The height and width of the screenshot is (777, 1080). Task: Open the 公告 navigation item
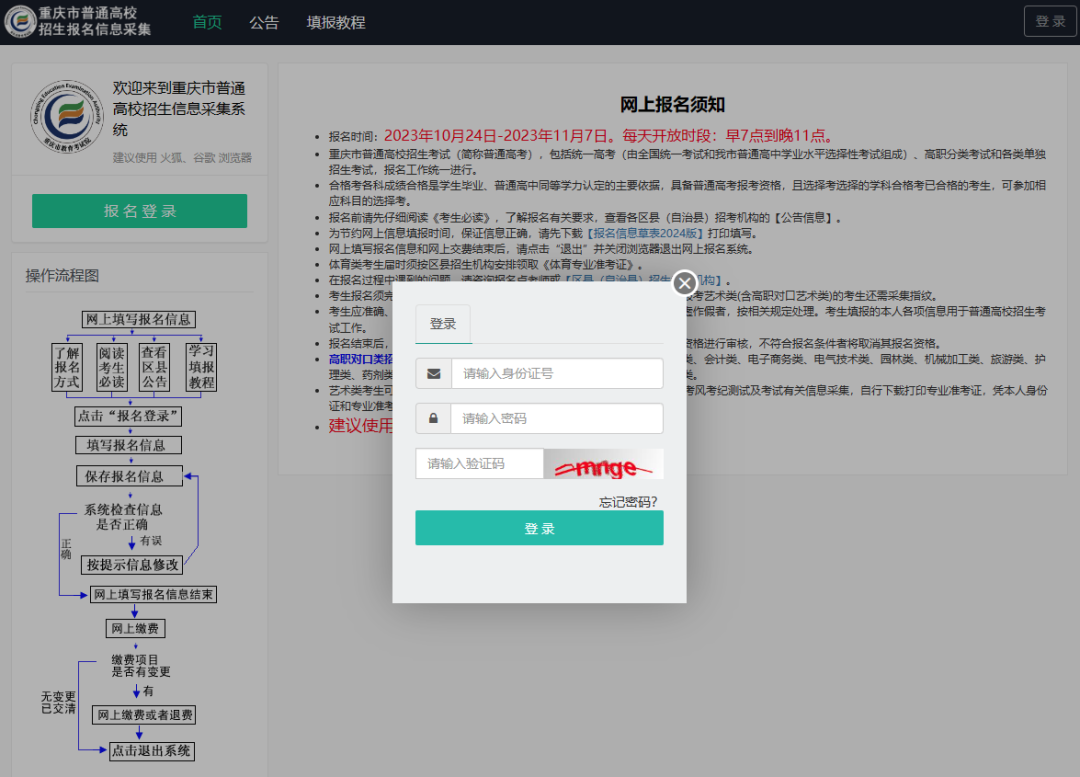coord(264,22)
